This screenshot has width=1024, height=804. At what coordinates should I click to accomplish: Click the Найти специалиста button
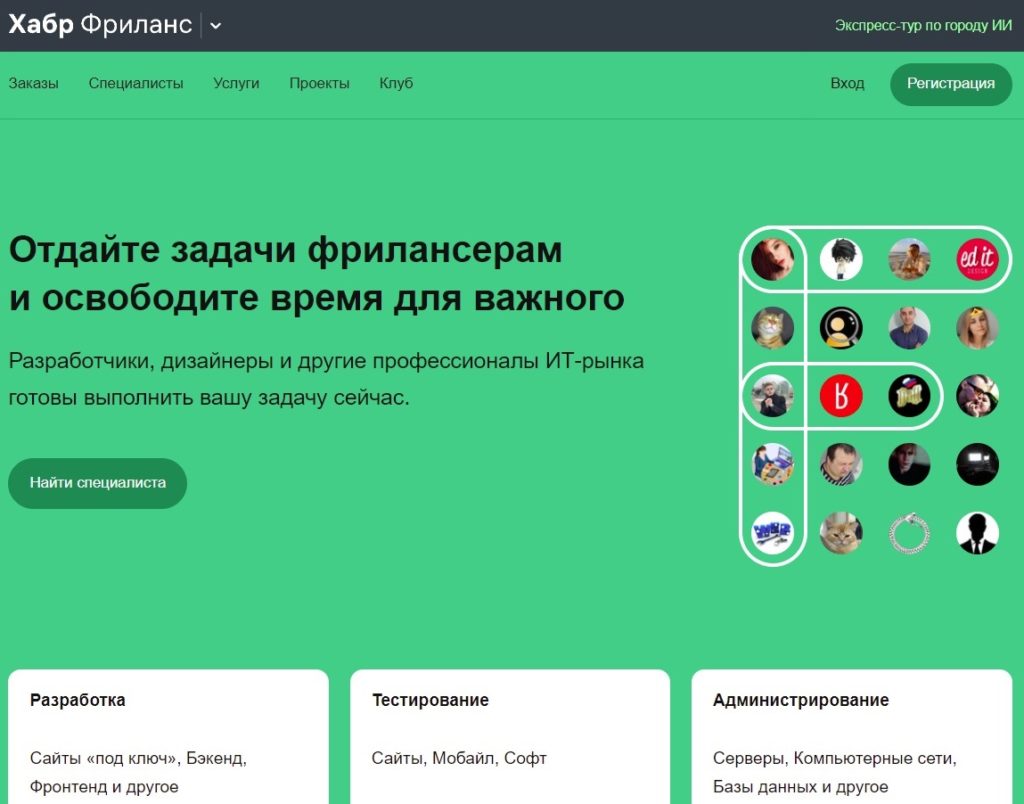tap(98, 483)
